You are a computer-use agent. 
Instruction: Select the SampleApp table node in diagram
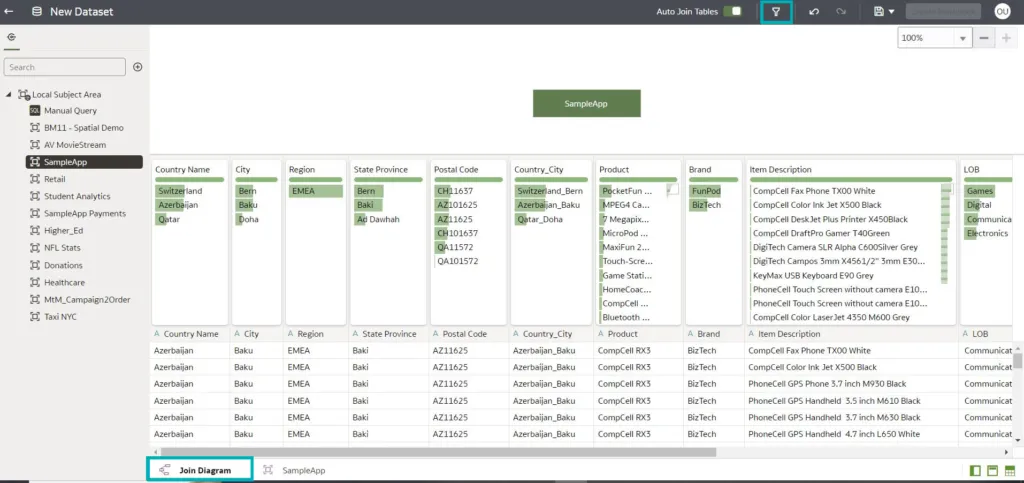[x=586, y=103]
